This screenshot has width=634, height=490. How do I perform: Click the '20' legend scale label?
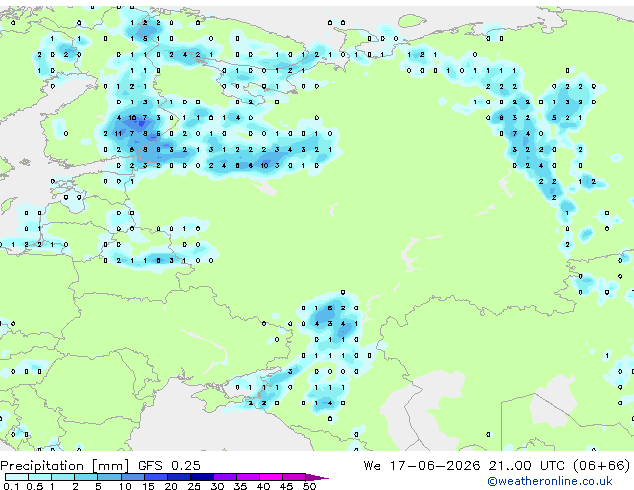point(171,486)
